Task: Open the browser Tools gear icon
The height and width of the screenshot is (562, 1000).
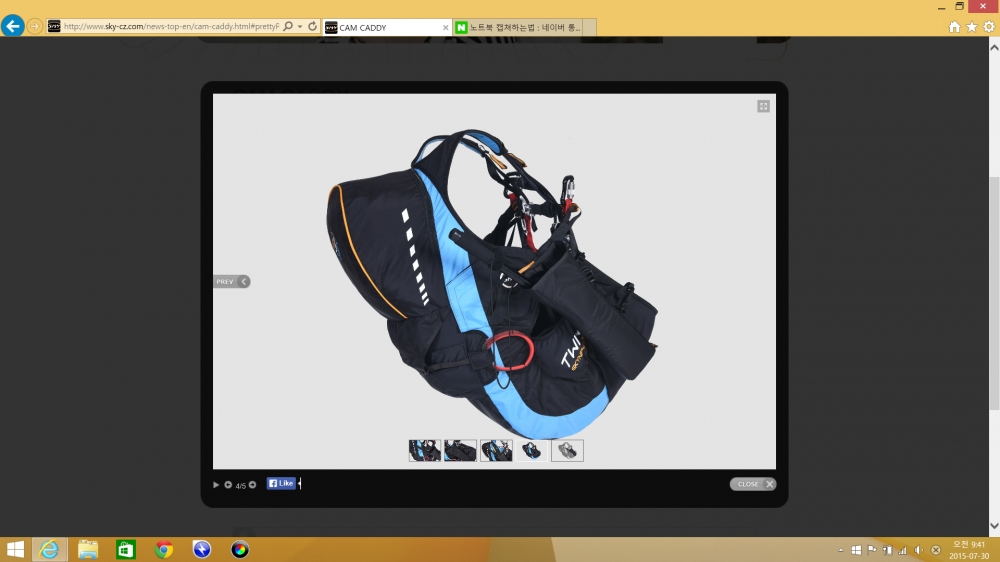Action: click(x=989, y=27)
